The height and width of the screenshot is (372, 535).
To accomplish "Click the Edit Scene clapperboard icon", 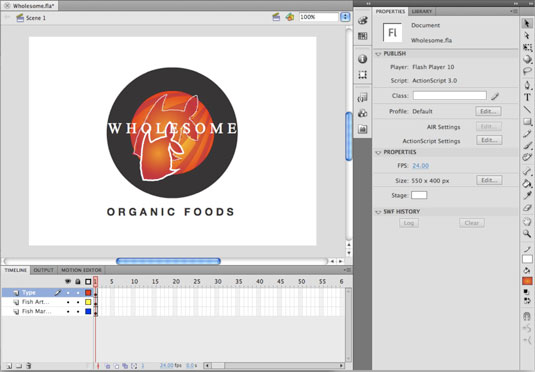I will tap(276, 17).
